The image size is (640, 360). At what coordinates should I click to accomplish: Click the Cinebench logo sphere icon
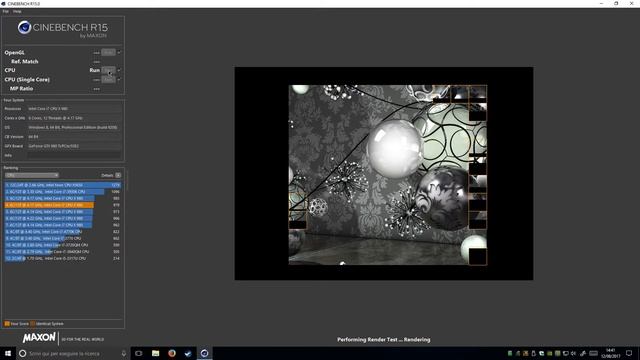pyautogui.click(x=24, y=27)
